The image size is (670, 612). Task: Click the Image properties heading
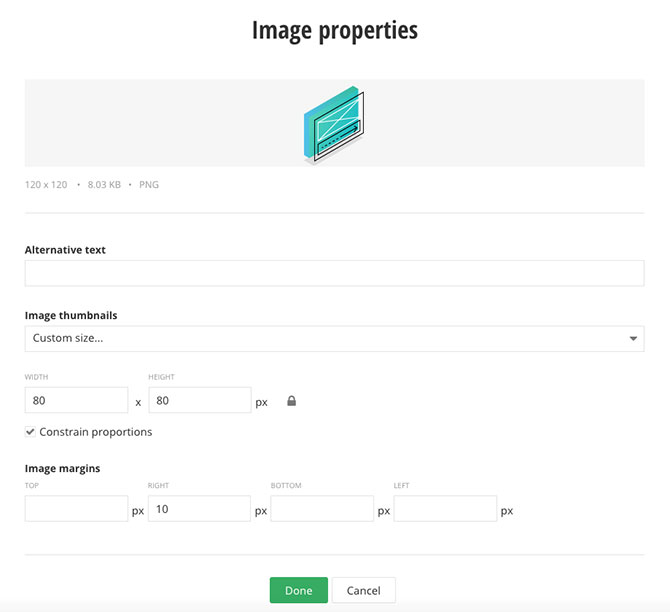[334, 31]
